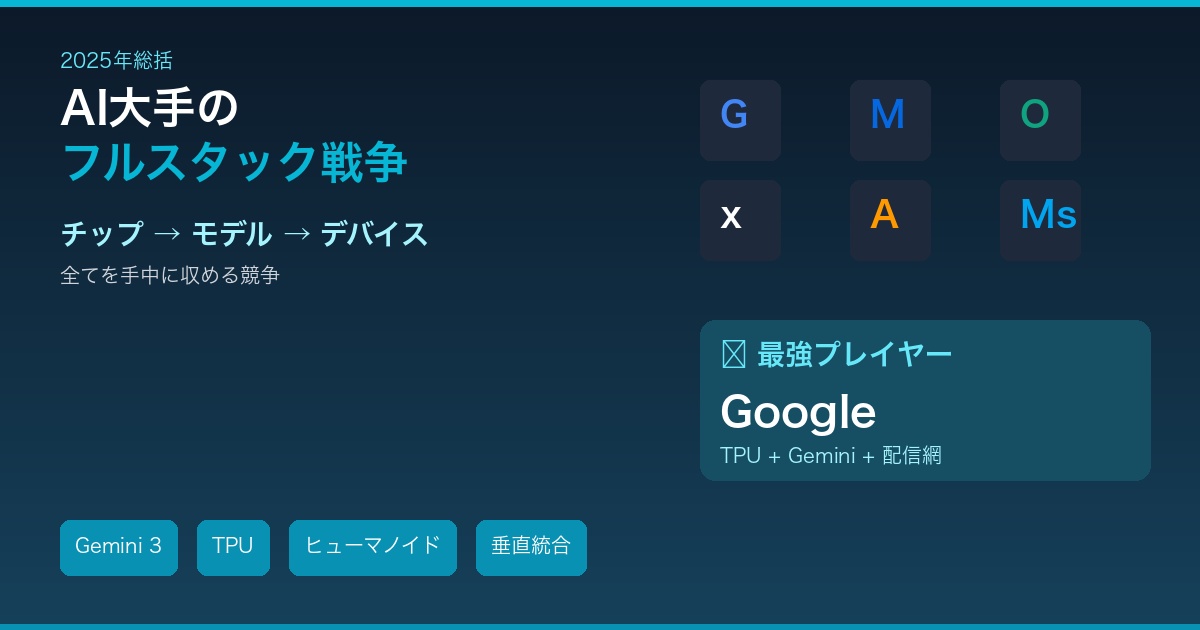Click the AI大手の heading
The image size is (1200, 630).
(x=150, y=108)
